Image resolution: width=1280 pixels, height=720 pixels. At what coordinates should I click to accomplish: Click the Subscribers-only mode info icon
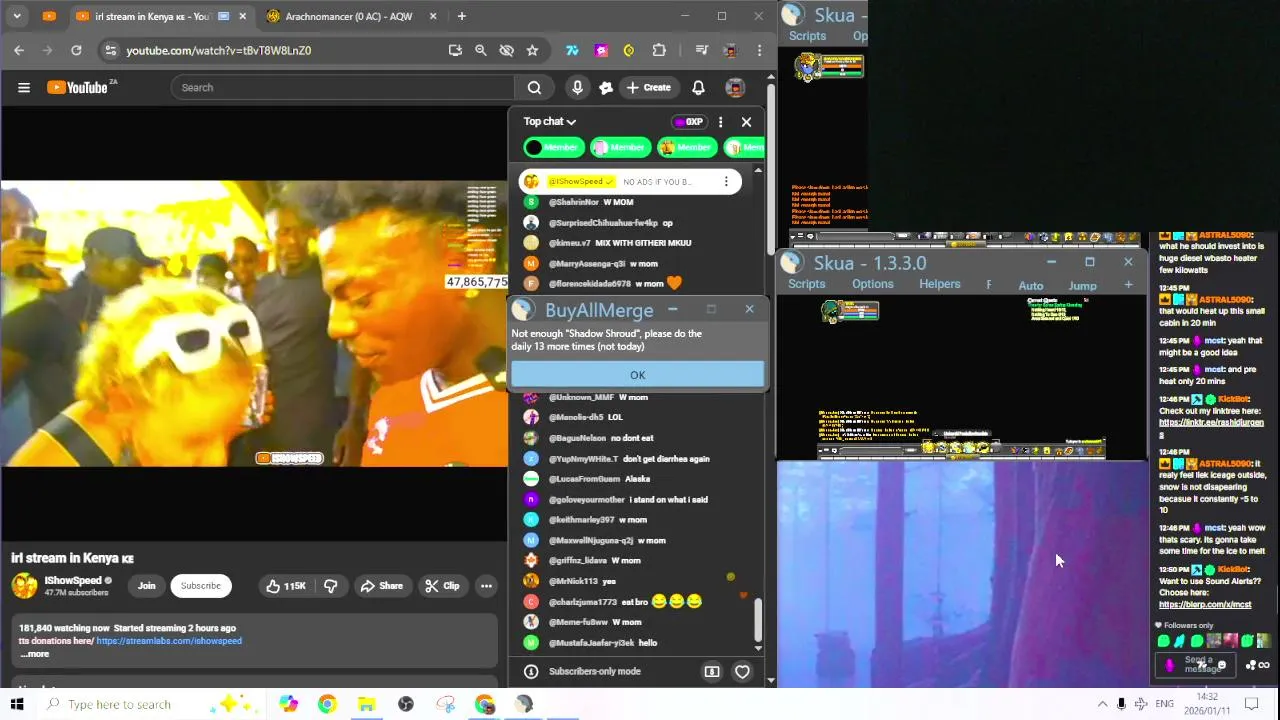click(x=531, y=672)
